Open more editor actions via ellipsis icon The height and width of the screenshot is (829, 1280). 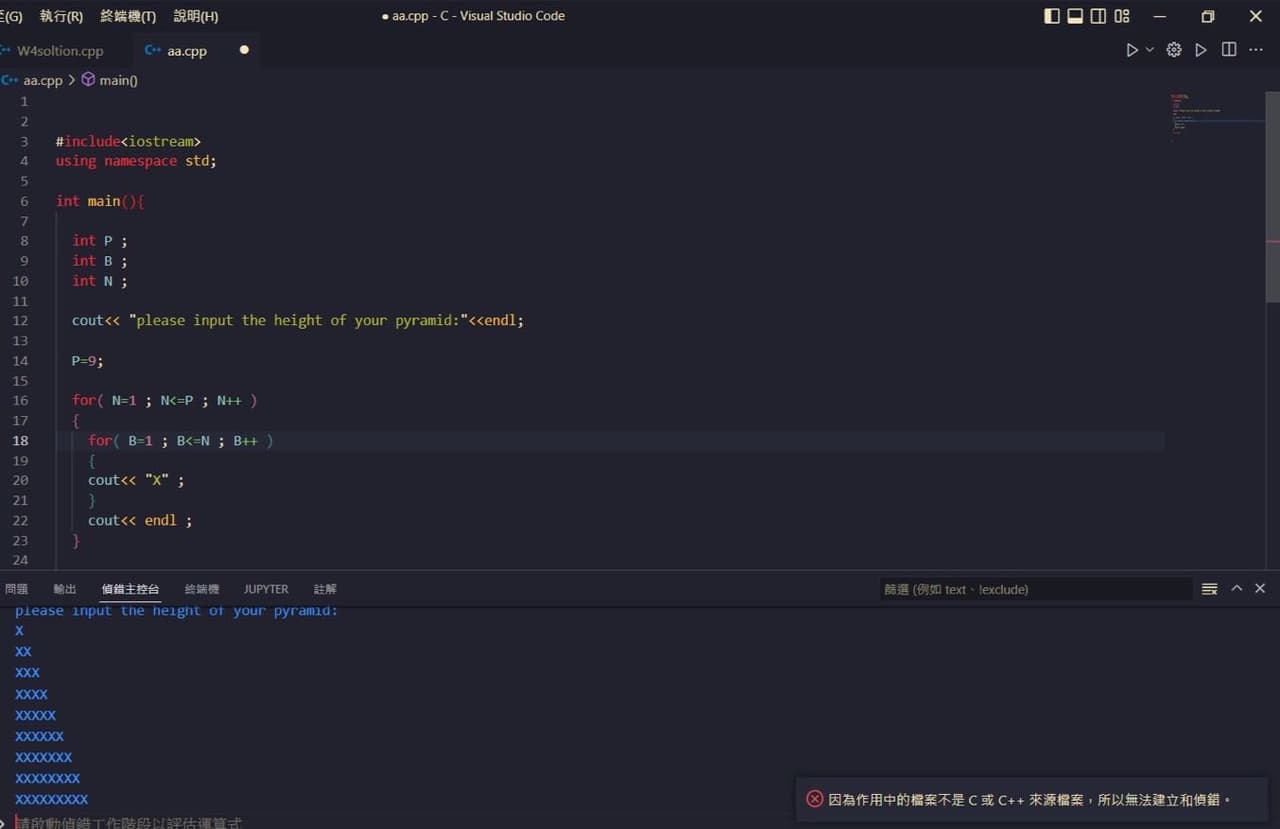click(1256, 49)
